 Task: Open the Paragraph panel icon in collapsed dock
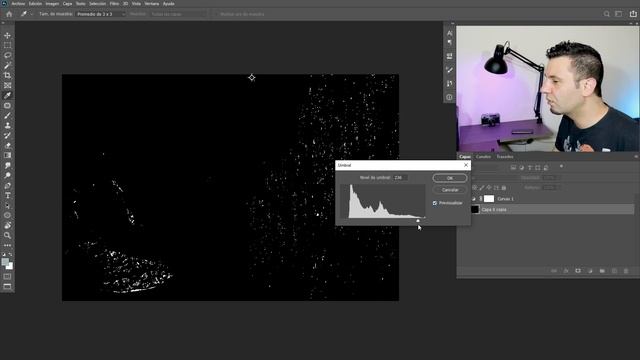coord(449,42)
